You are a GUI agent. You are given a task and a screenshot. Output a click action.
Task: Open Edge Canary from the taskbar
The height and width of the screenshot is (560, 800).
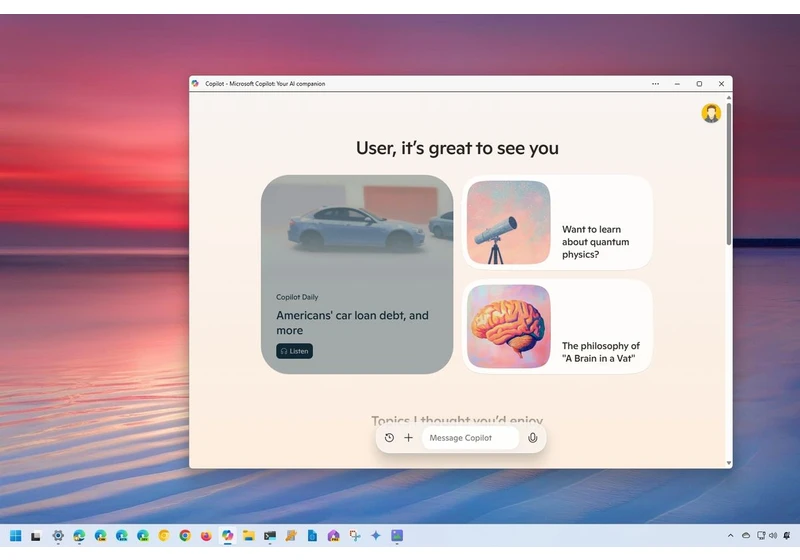point(101,536)
